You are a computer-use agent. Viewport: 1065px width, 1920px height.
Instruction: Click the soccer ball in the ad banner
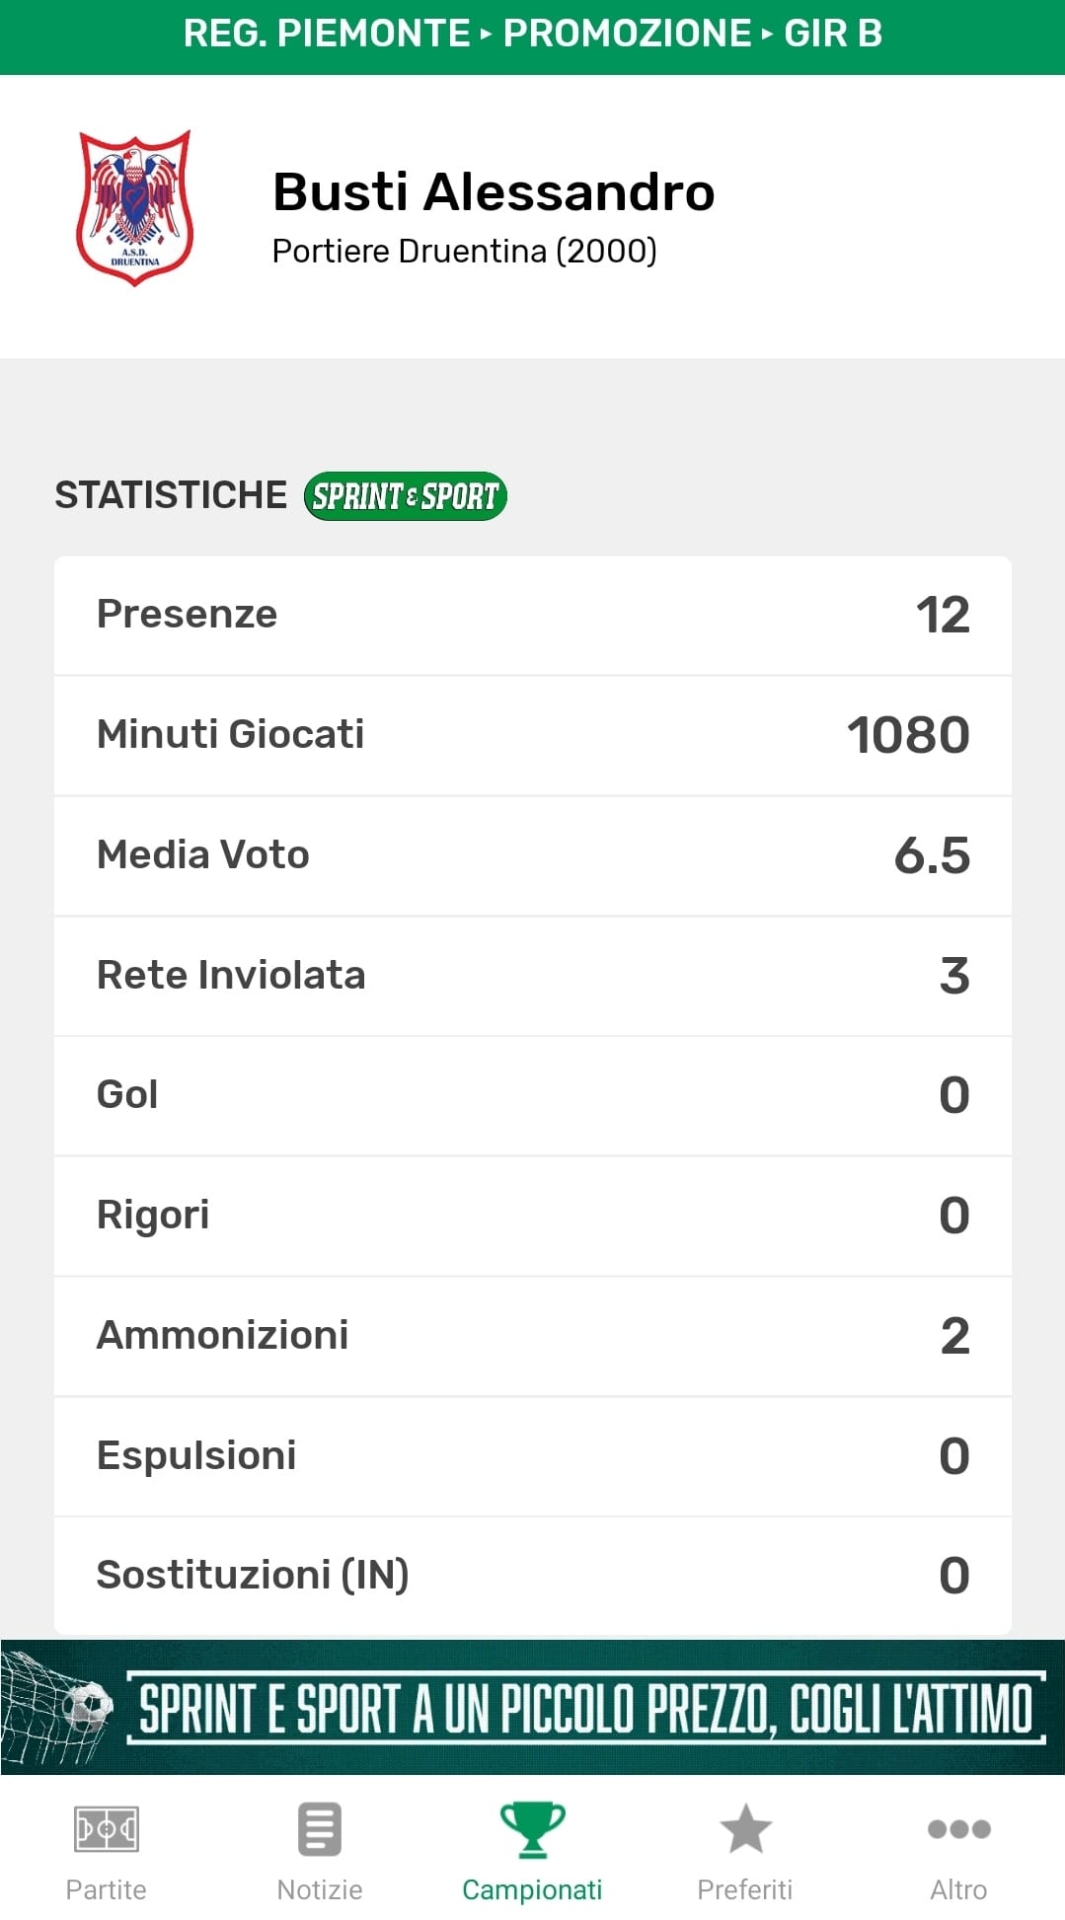pos(88,1705)
